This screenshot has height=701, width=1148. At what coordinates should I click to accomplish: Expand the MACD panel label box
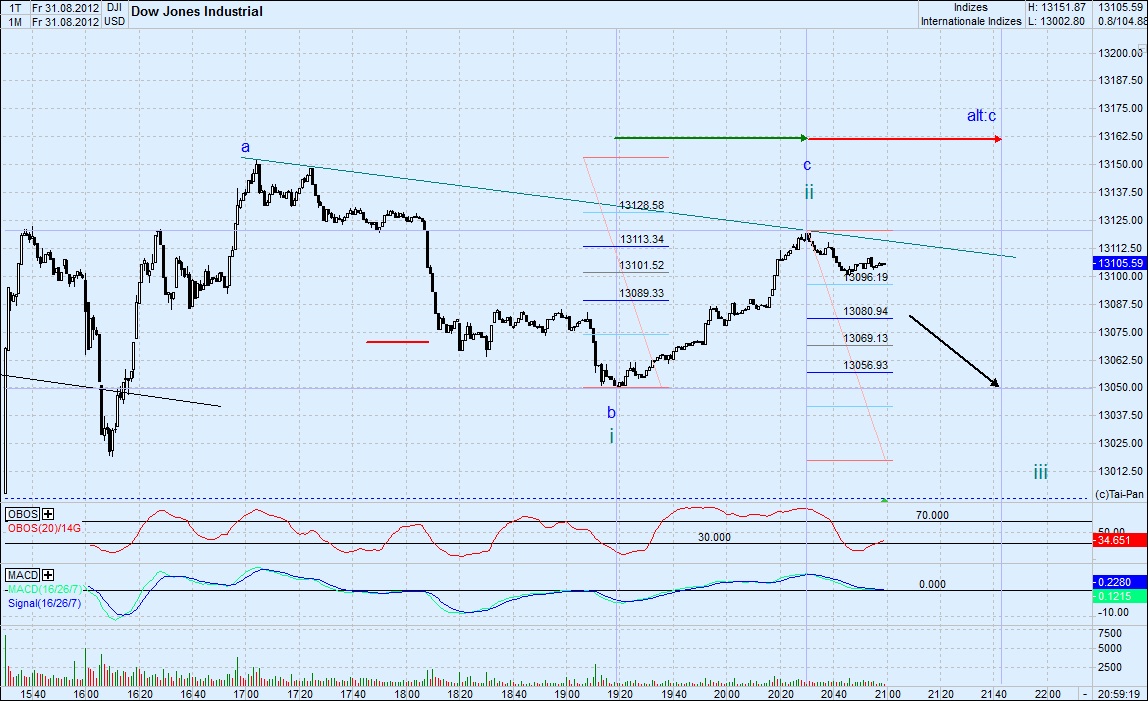(x=23, y=575)
